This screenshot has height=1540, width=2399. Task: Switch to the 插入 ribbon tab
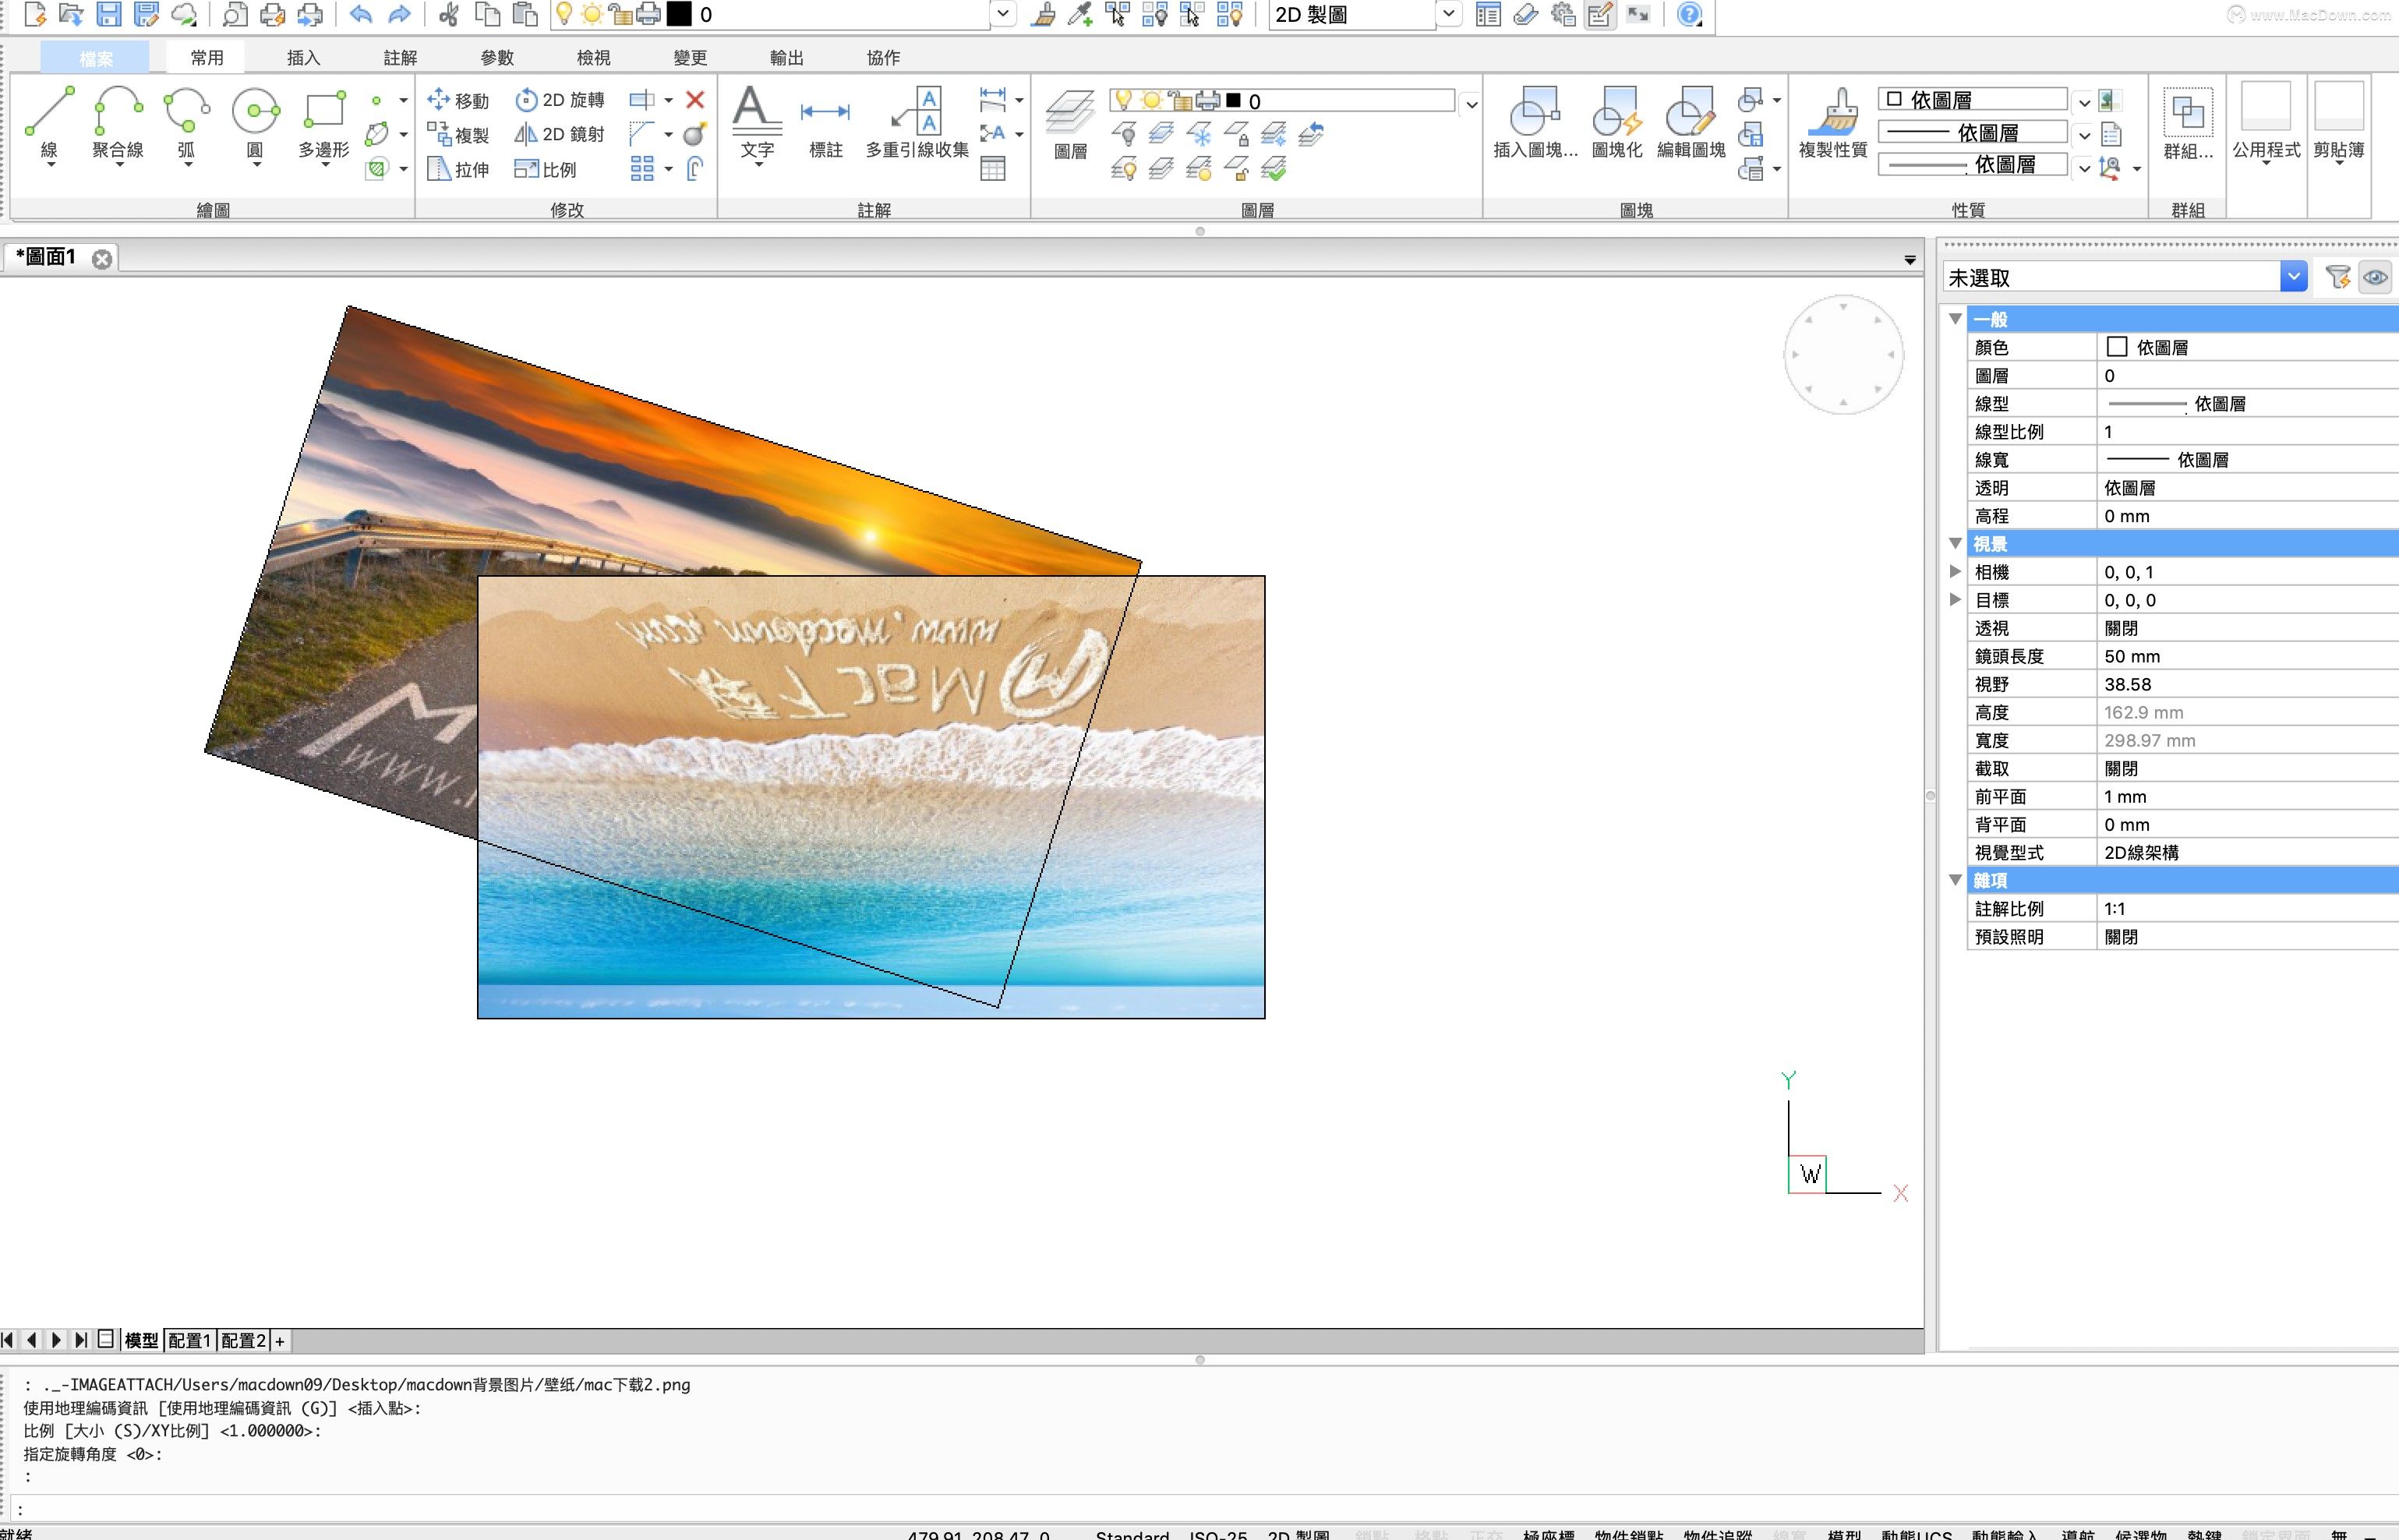(x=303, y=57)
